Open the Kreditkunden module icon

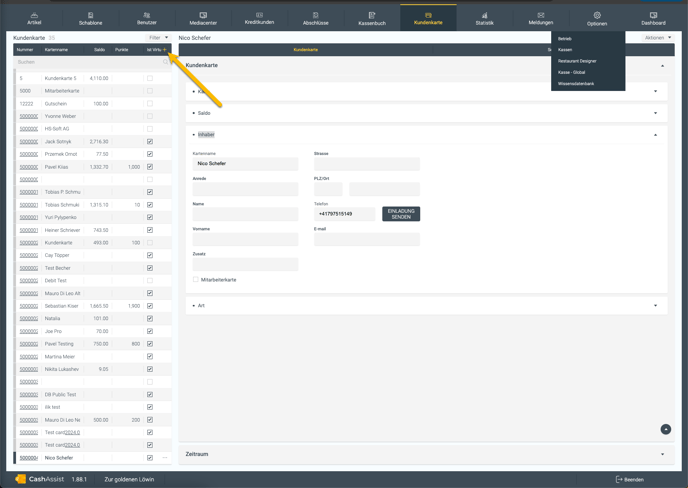(x=259, y=15)
